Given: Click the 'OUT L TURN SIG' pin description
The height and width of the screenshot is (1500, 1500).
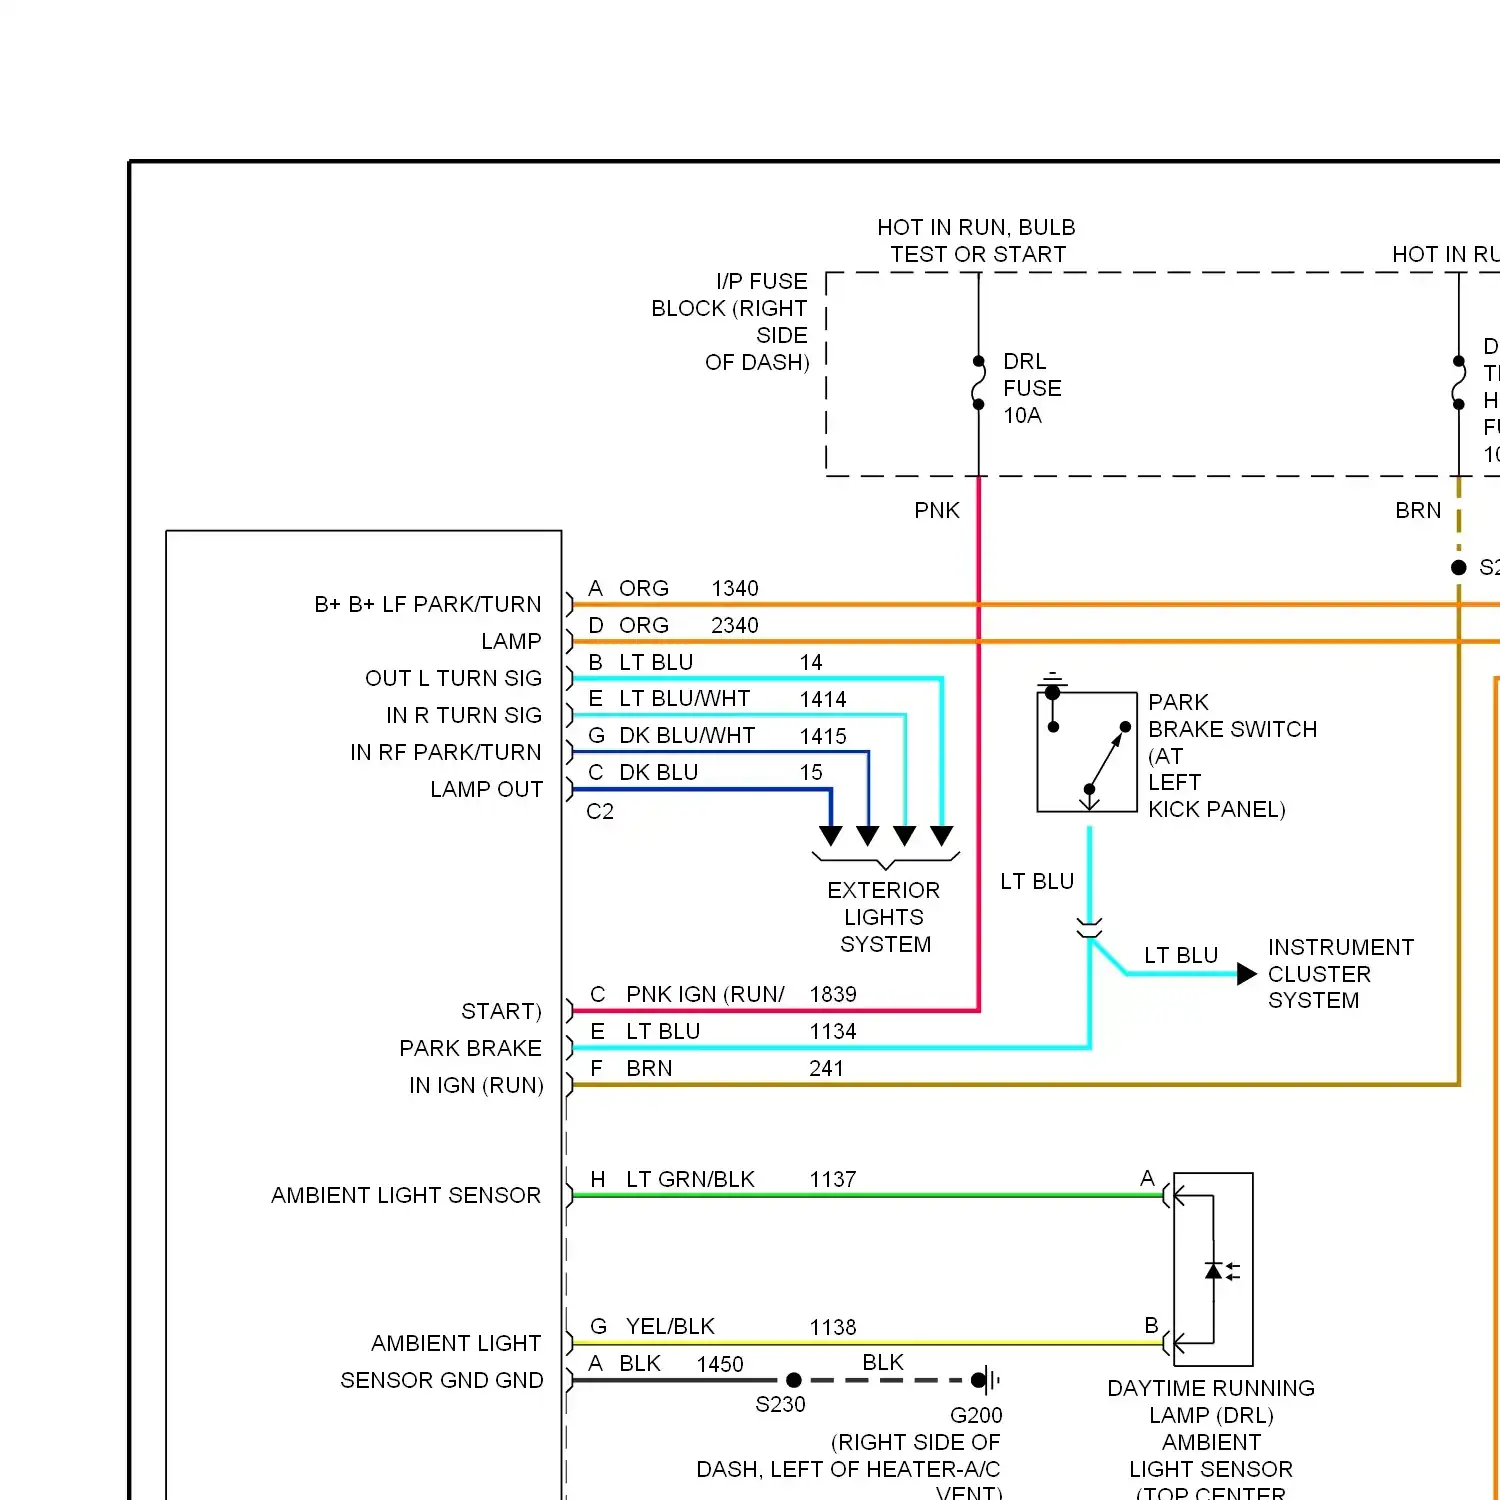Looking at the screenshot, I should (x=454, y=678).
